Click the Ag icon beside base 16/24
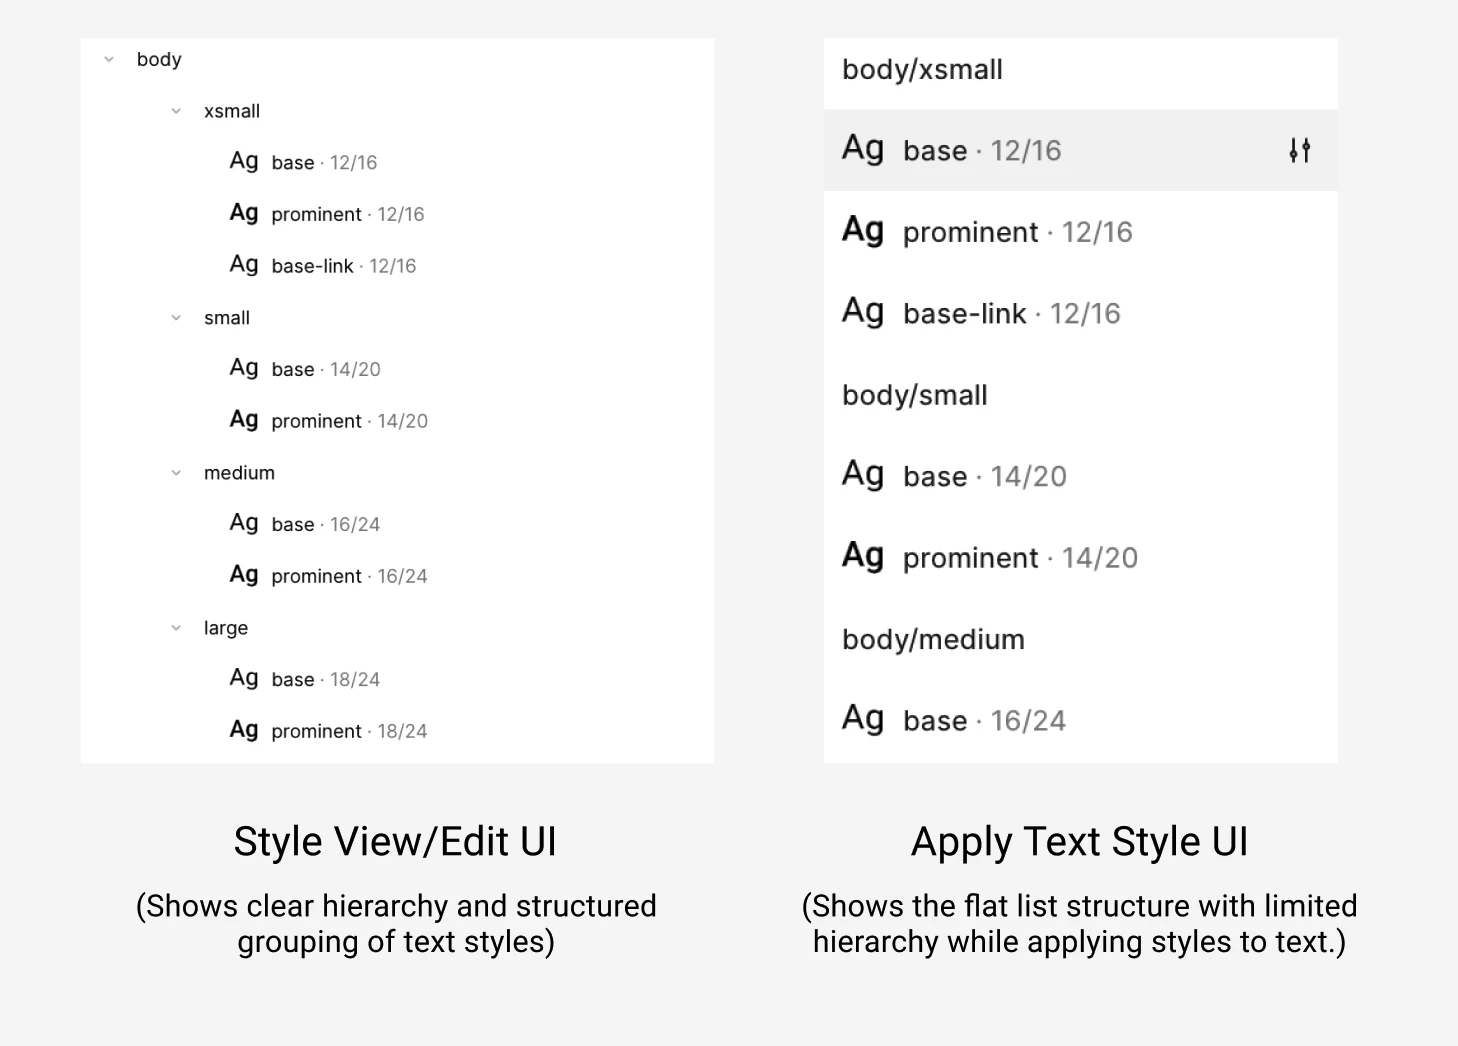 point(243,522)
